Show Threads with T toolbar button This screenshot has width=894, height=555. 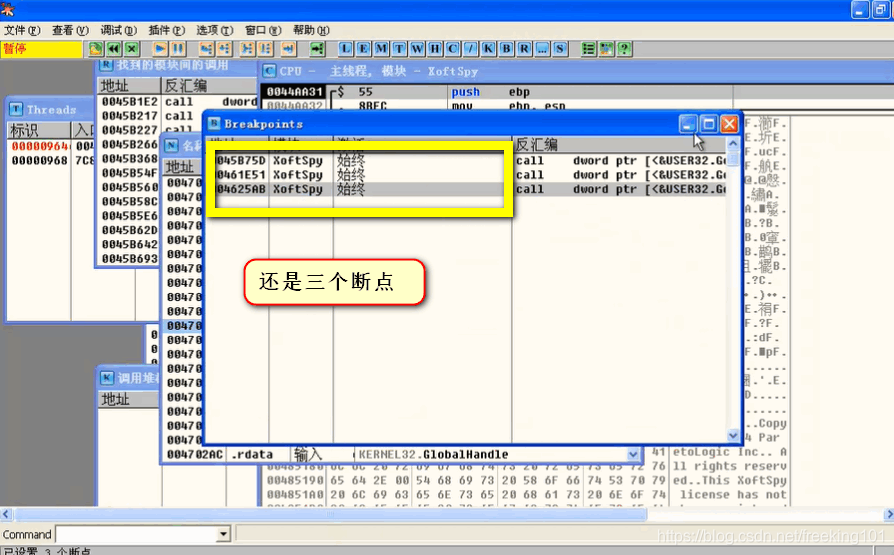point(399,49)
